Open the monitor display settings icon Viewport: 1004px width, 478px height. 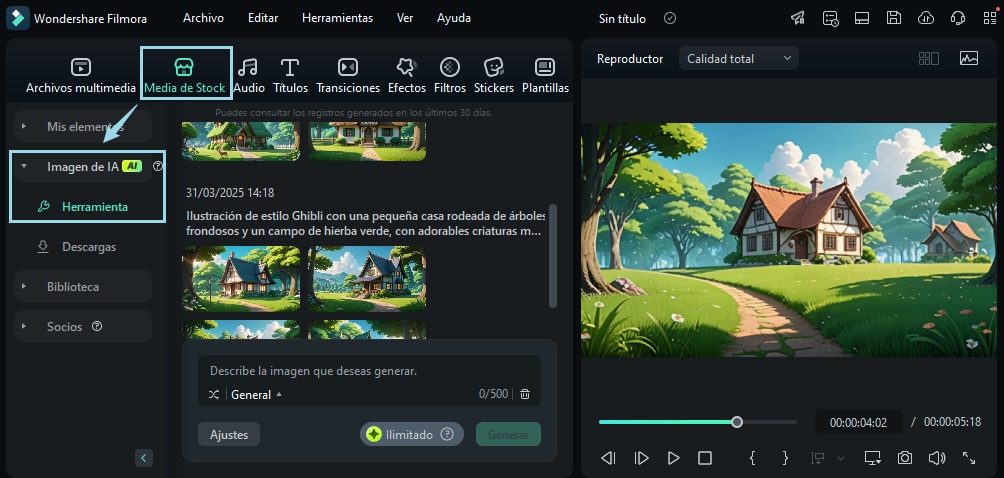[872, 458]
